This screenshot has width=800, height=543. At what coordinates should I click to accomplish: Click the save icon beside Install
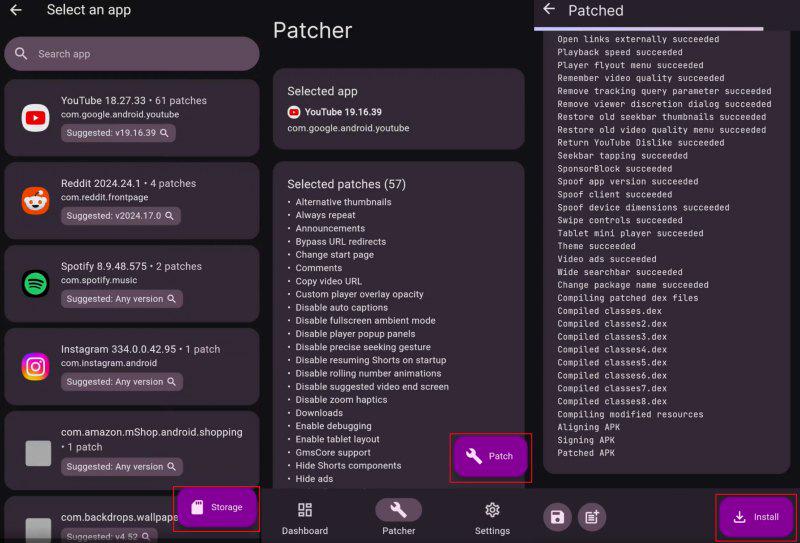click(557, 516)
